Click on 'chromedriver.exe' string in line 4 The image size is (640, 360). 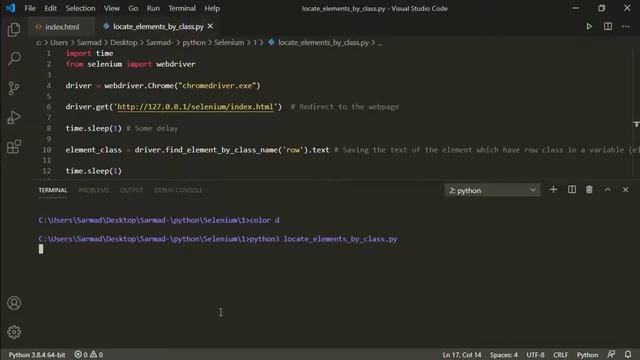click(217, 86)
